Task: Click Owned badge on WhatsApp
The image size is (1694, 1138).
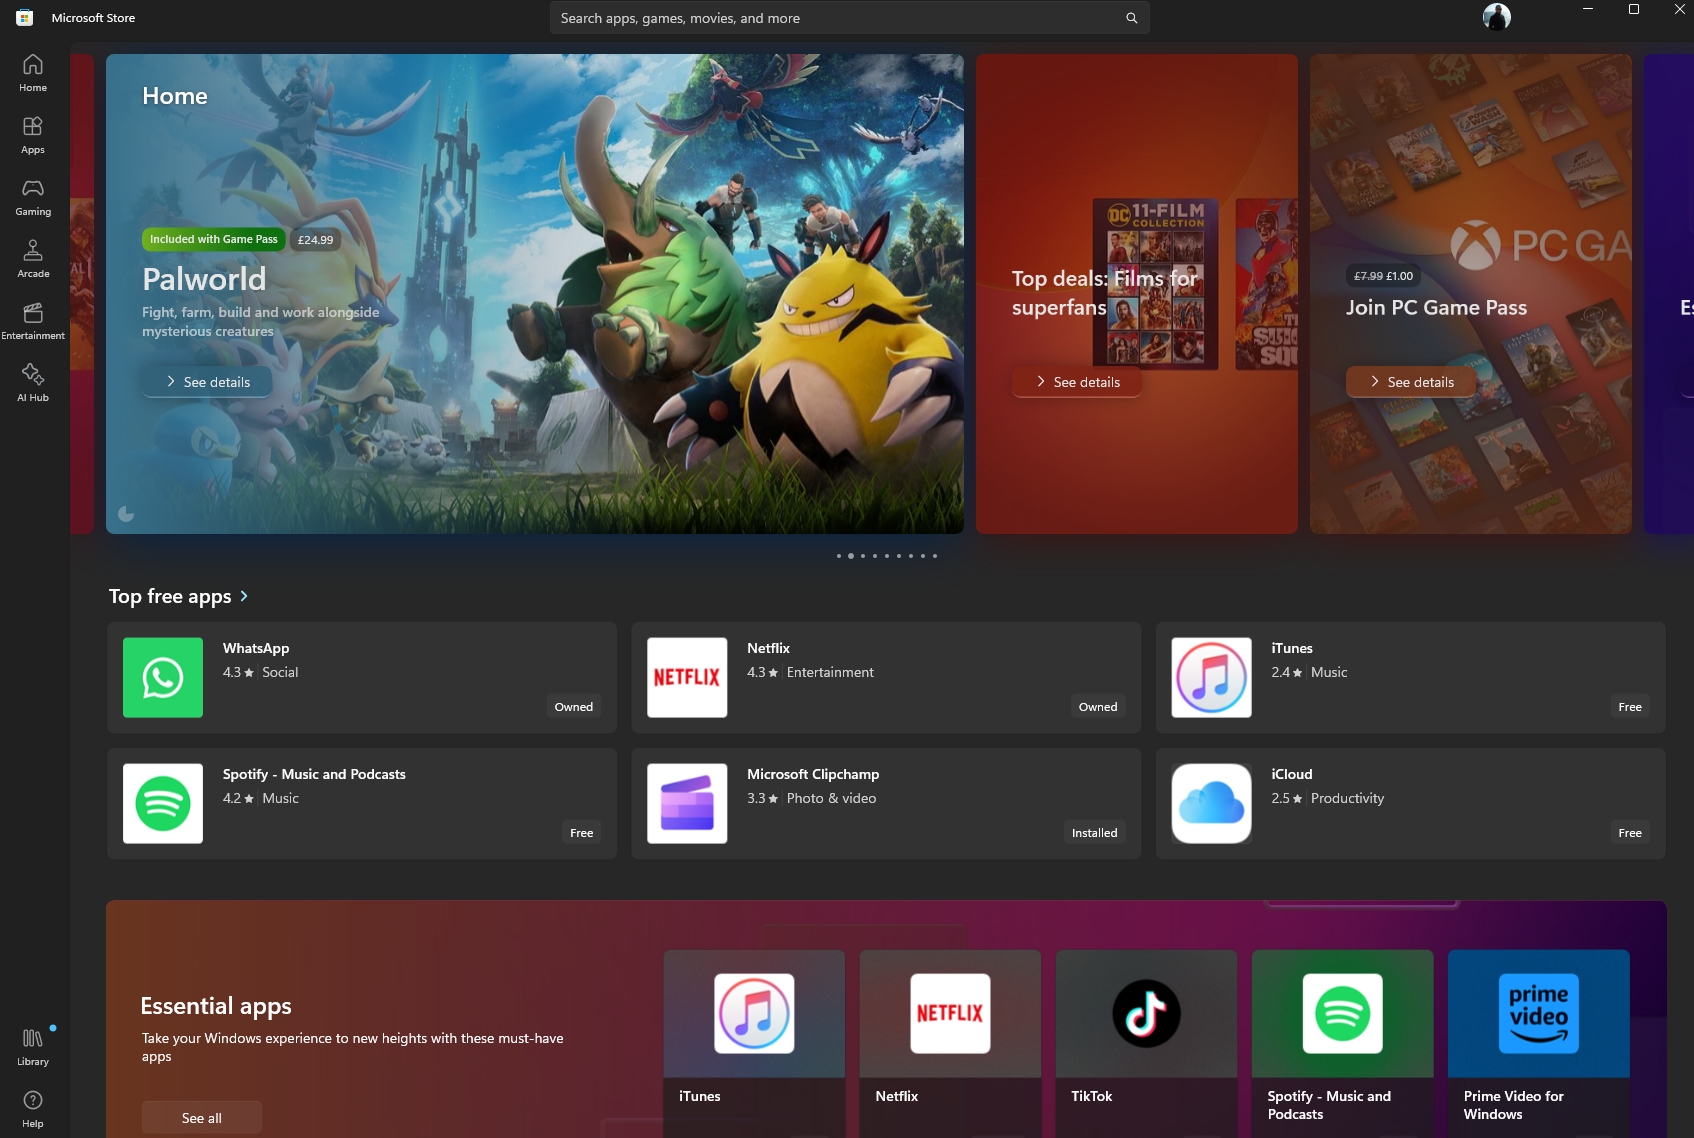Action: point(574,707)
